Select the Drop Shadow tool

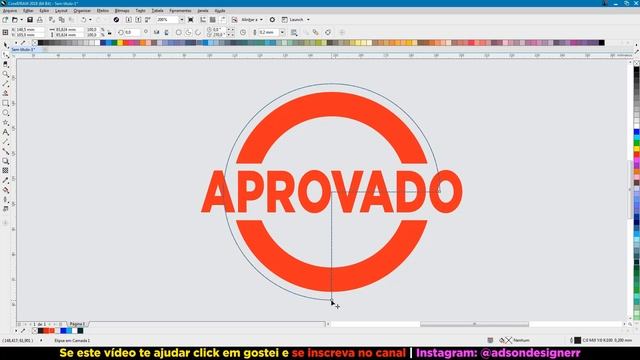coord(6,161)
